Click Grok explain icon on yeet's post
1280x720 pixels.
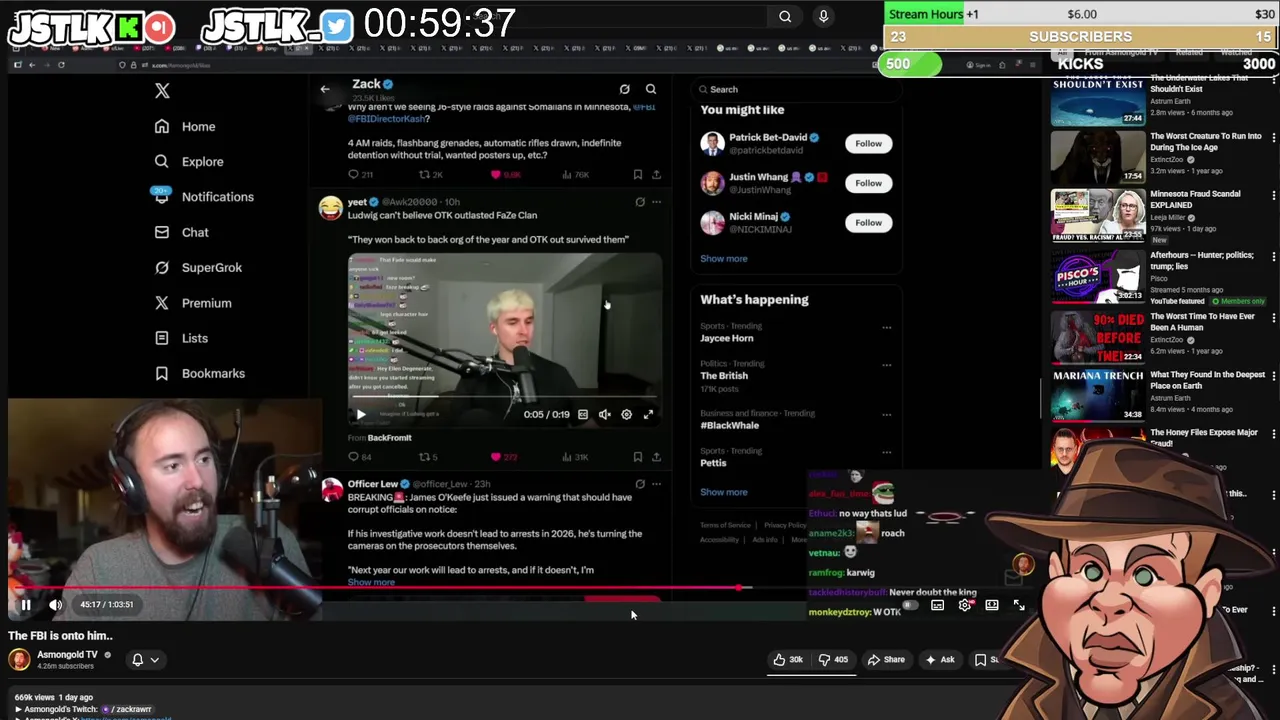[640, 202]
